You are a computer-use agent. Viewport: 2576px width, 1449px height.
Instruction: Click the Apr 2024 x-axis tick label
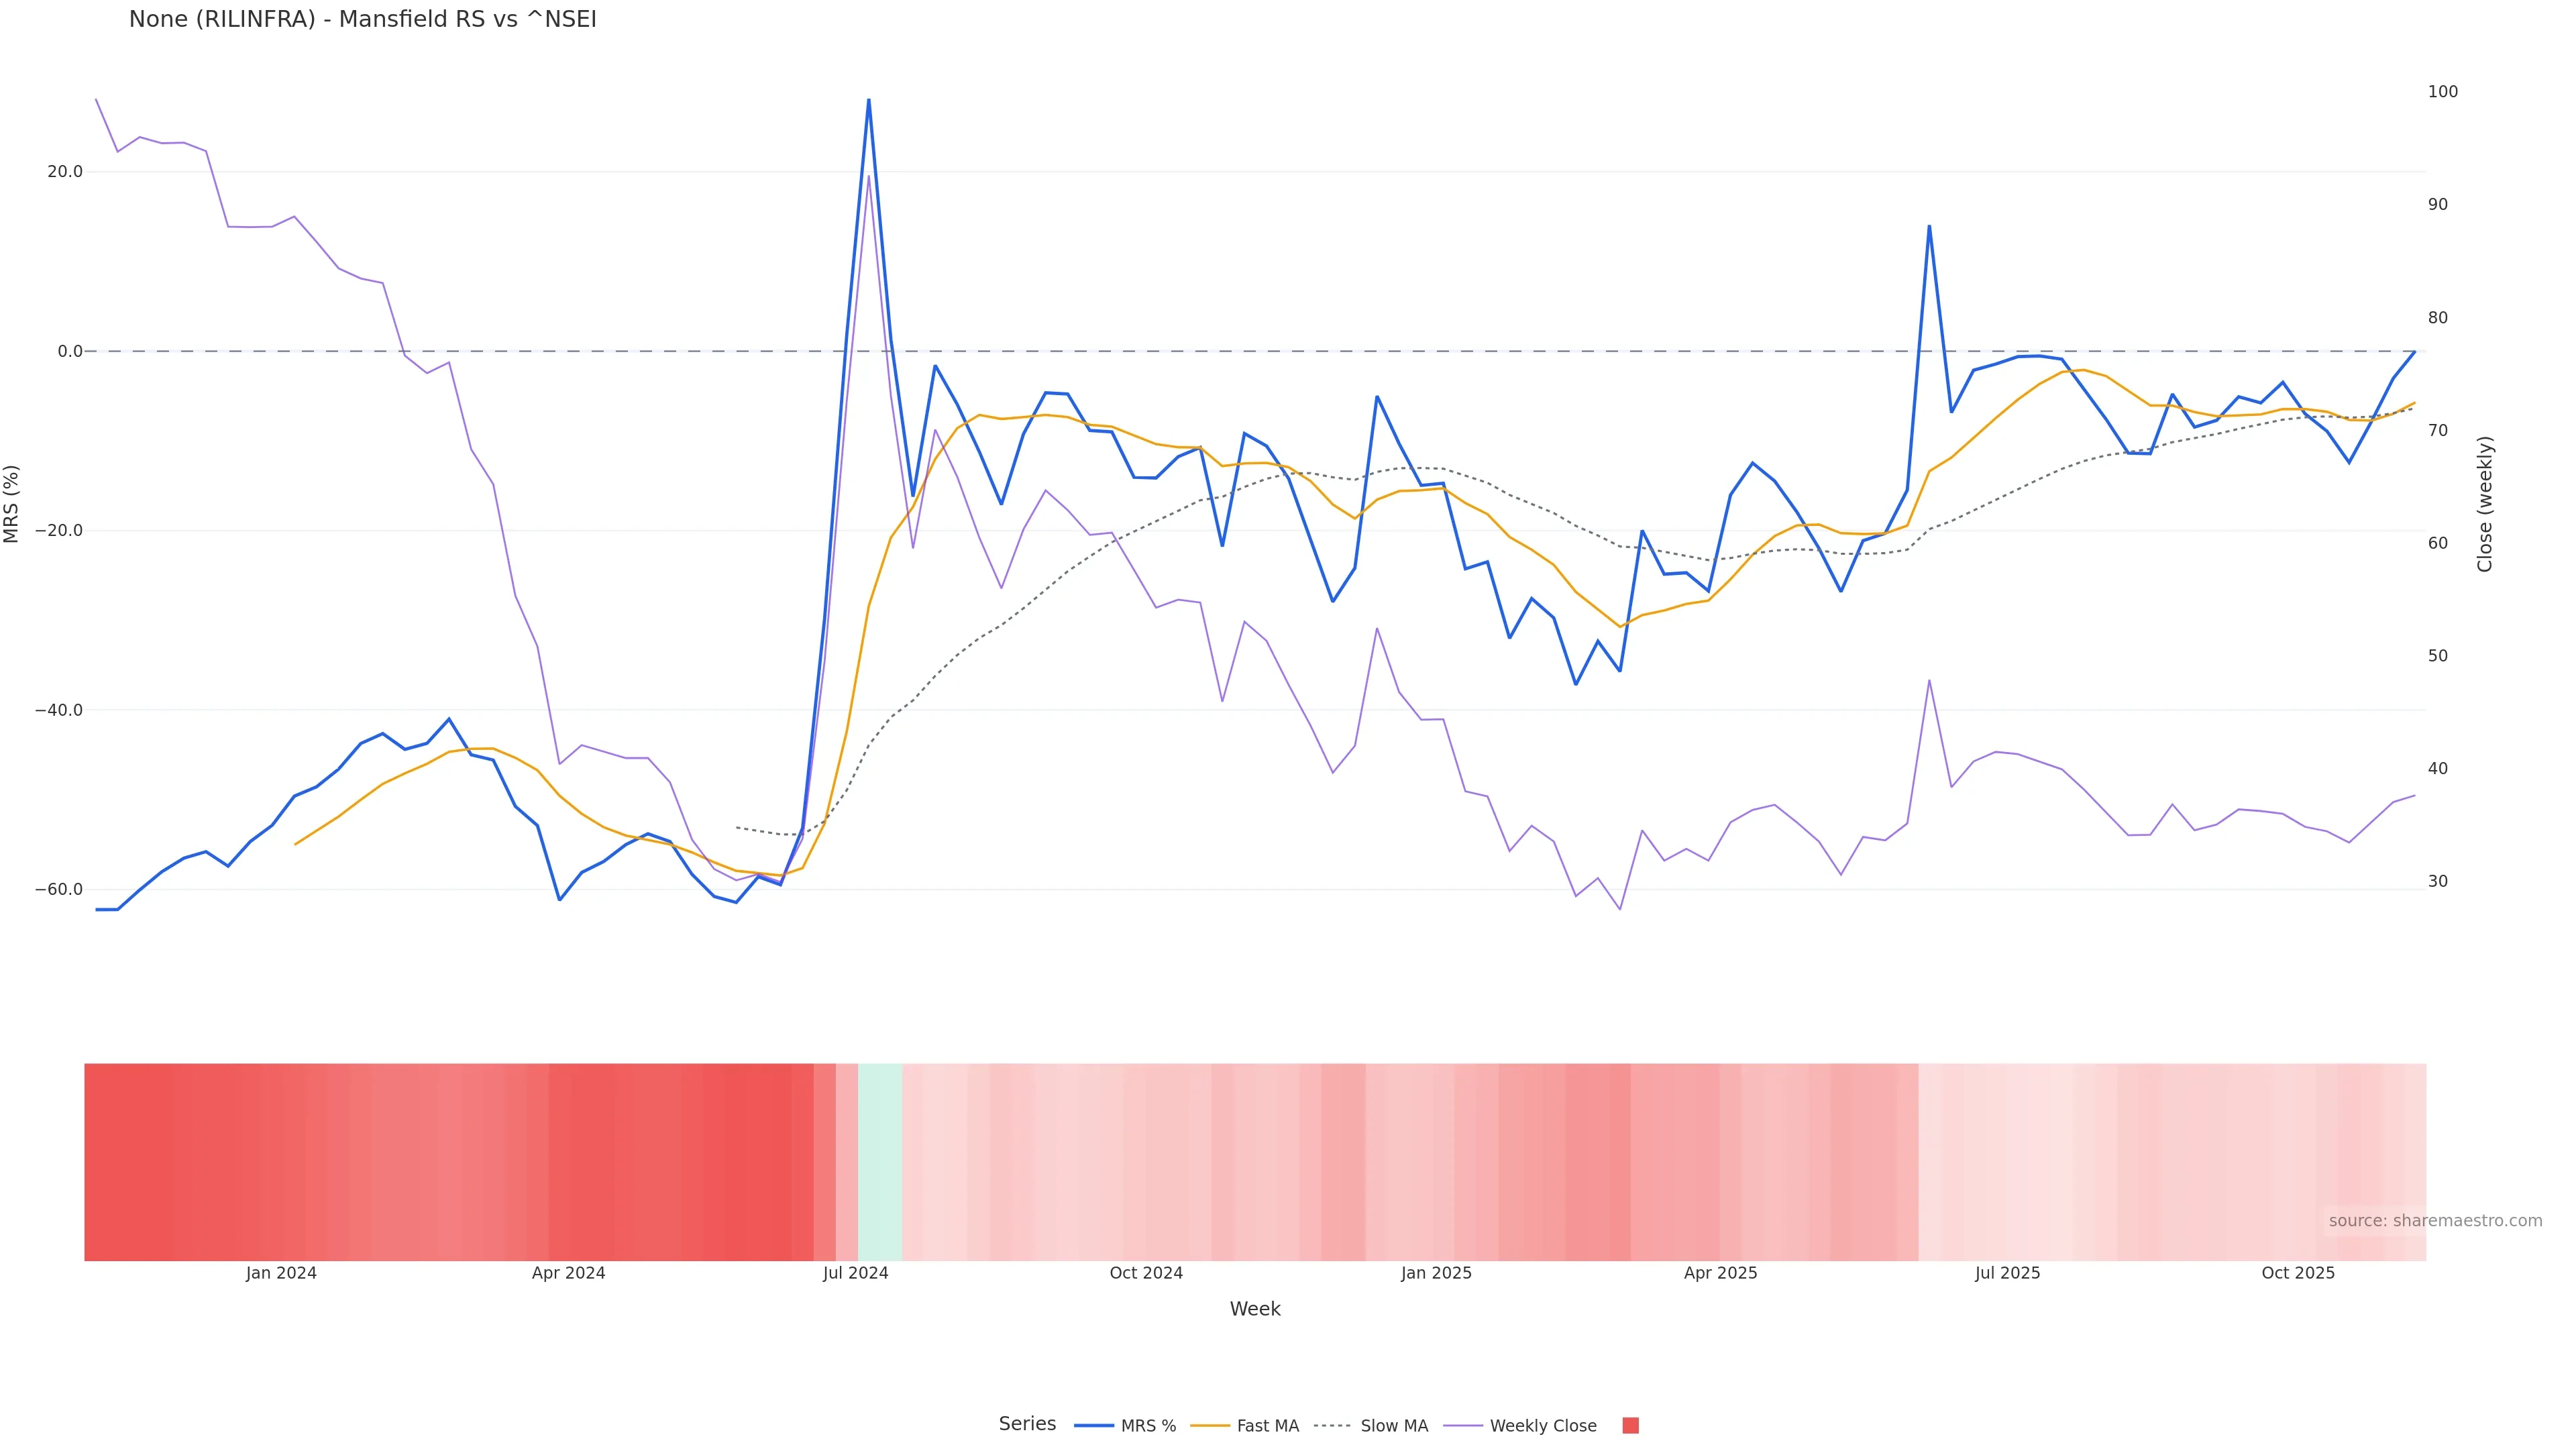pos(568,1273)
